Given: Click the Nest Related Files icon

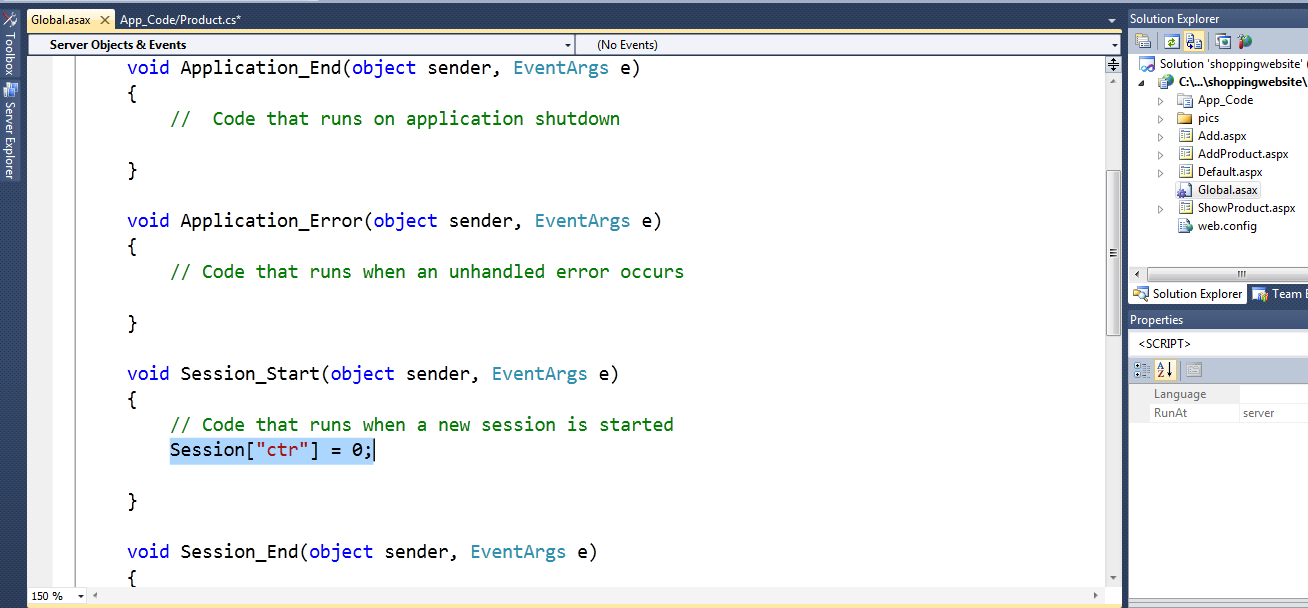Looking at the screenshot, I should click(1194, 41).
